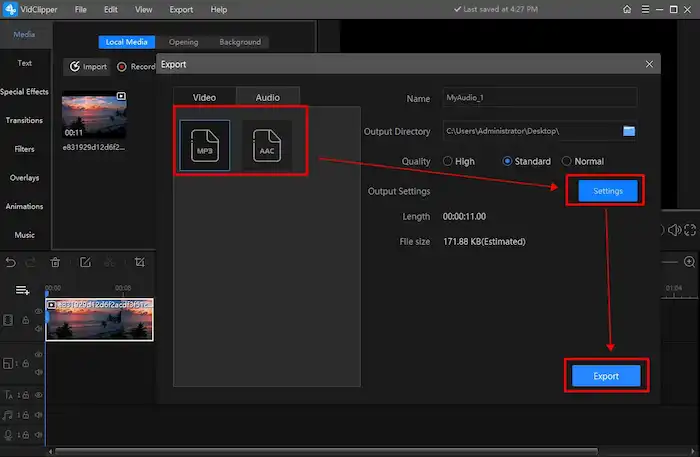Lock the picture-in-picture track
This screenshot has height=457, width=700.
coord(25,363)
